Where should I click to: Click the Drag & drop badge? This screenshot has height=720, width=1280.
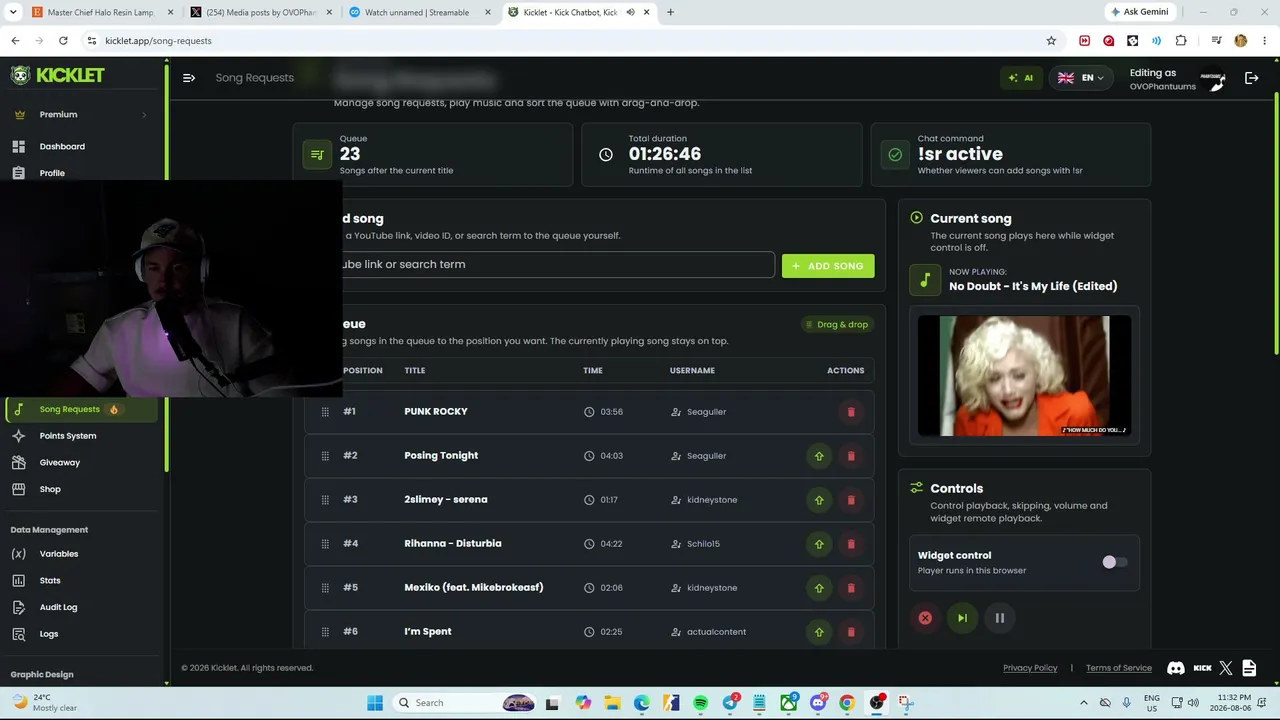click(838, 324)
